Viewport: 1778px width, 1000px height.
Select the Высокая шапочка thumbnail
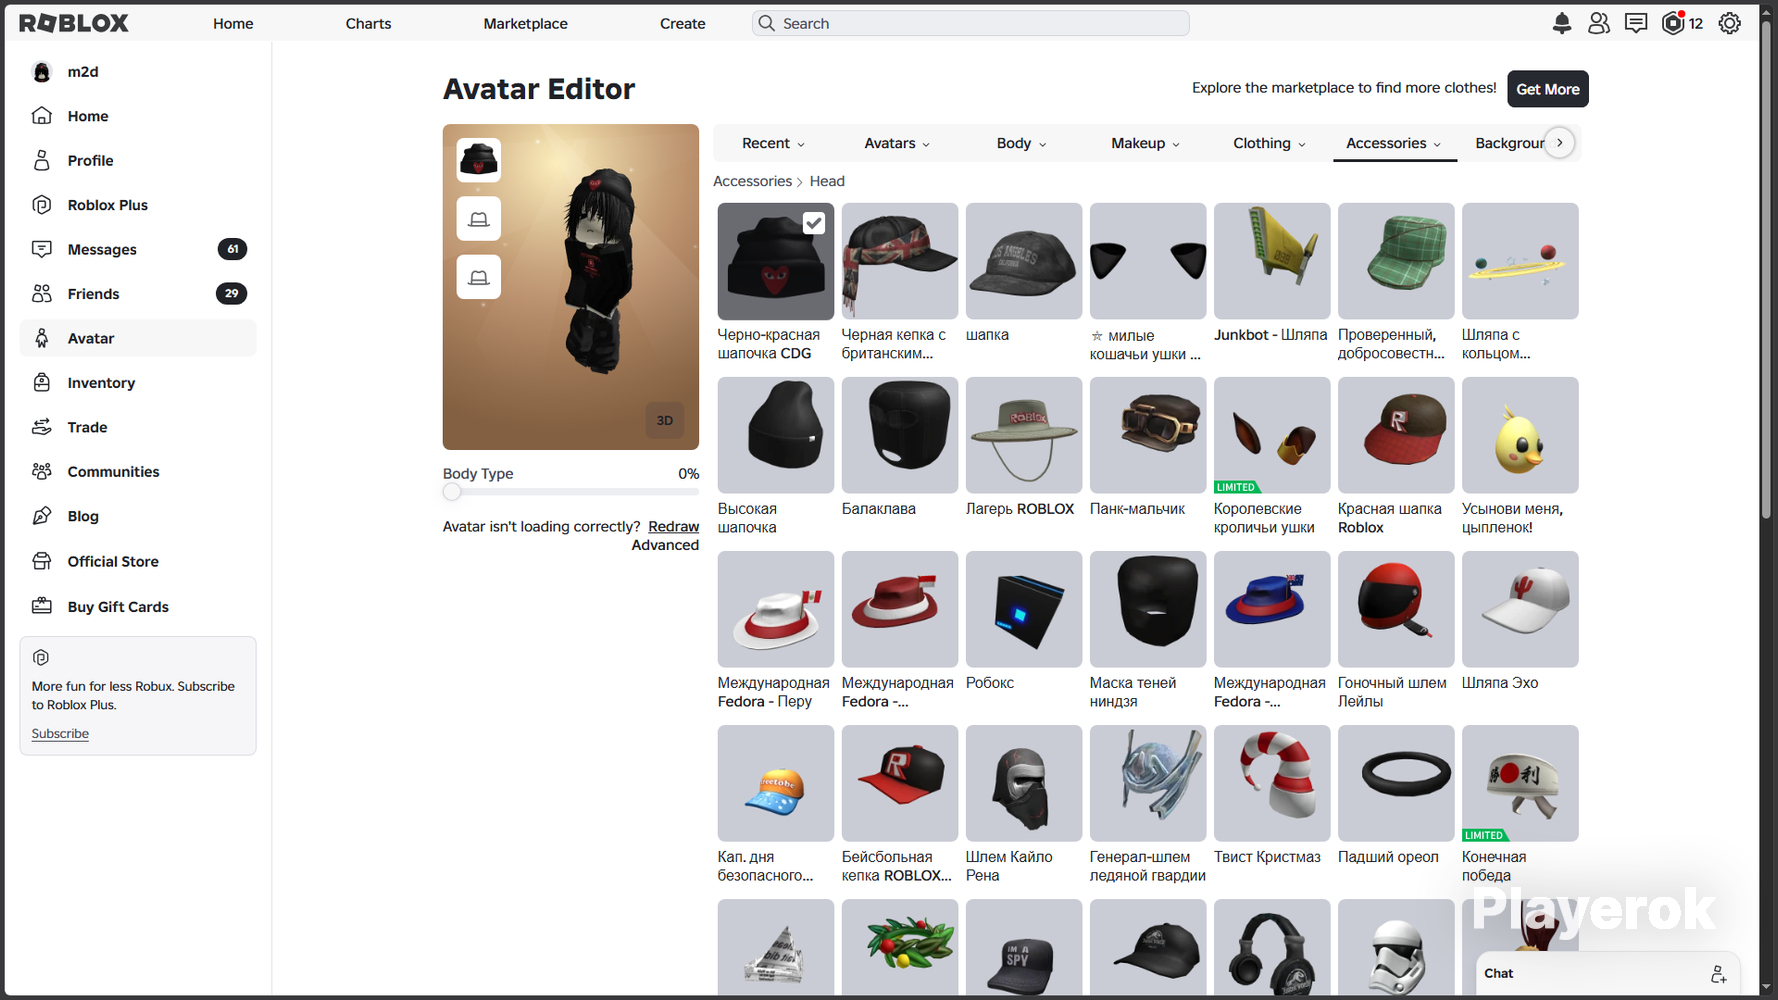click(x=776, y=435)
